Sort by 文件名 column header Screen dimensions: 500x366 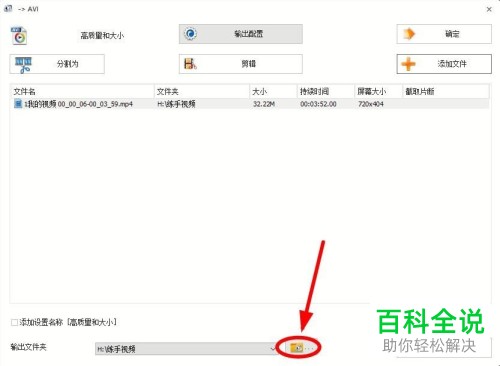pyautogui.click(x=82, y=91)
